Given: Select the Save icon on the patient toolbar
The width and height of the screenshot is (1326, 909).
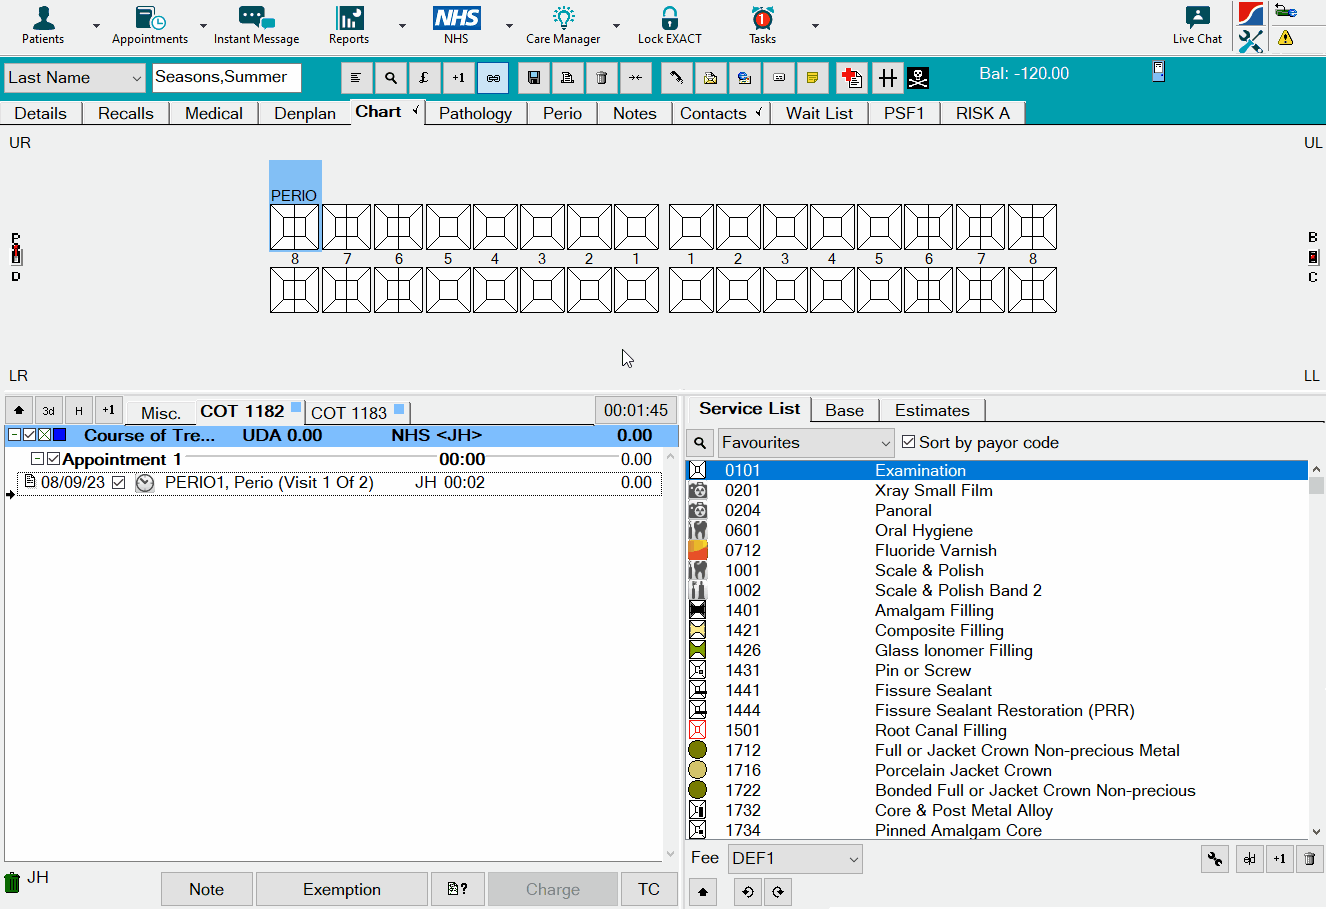Looking at the screenshot, I should [x=533, y=77].
